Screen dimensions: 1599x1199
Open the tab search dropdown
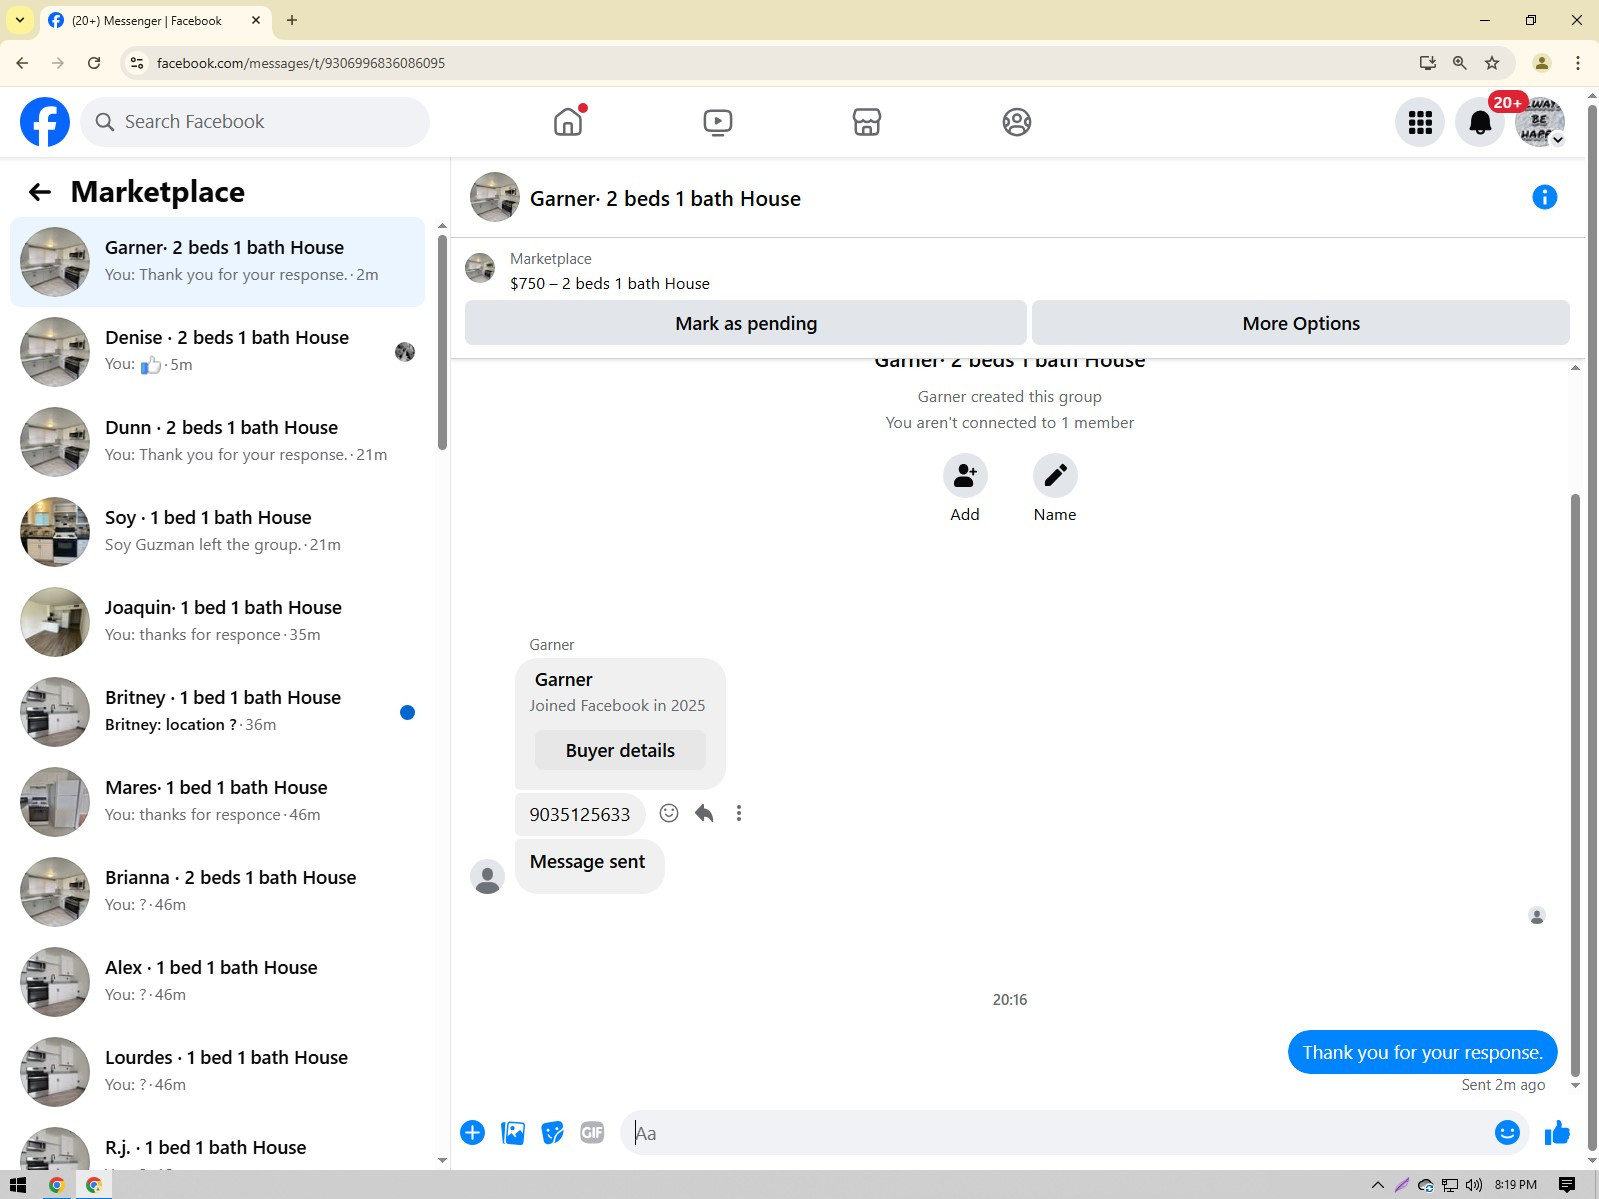coord(20,20)
